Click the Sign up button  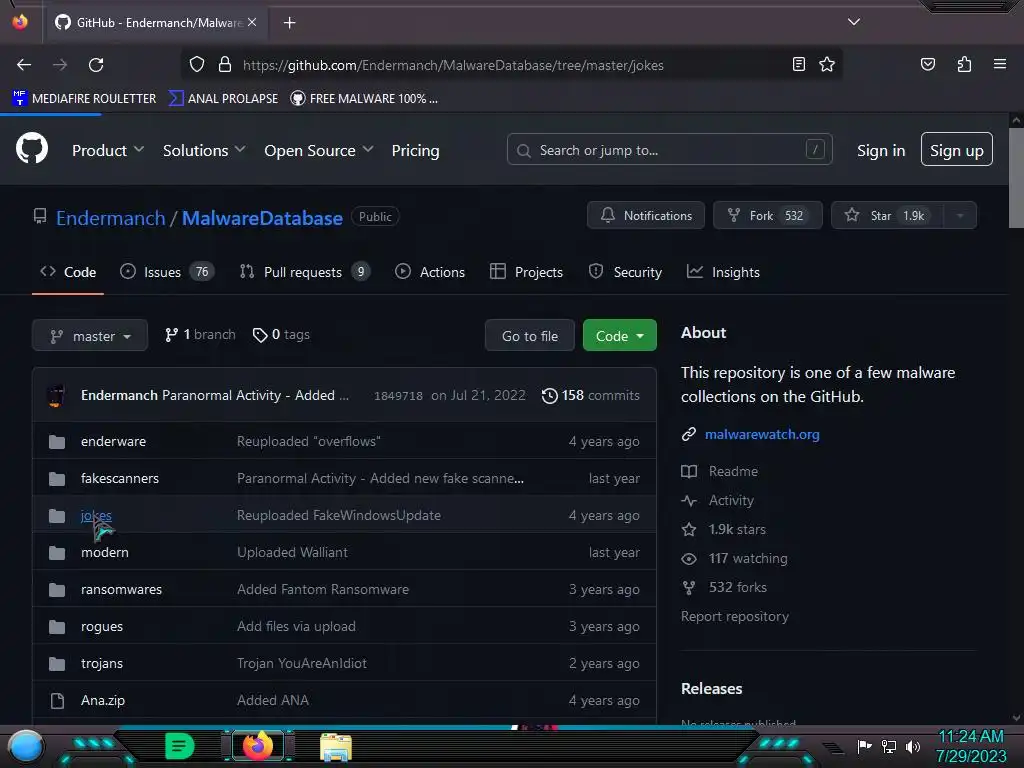tap(957, 150)
